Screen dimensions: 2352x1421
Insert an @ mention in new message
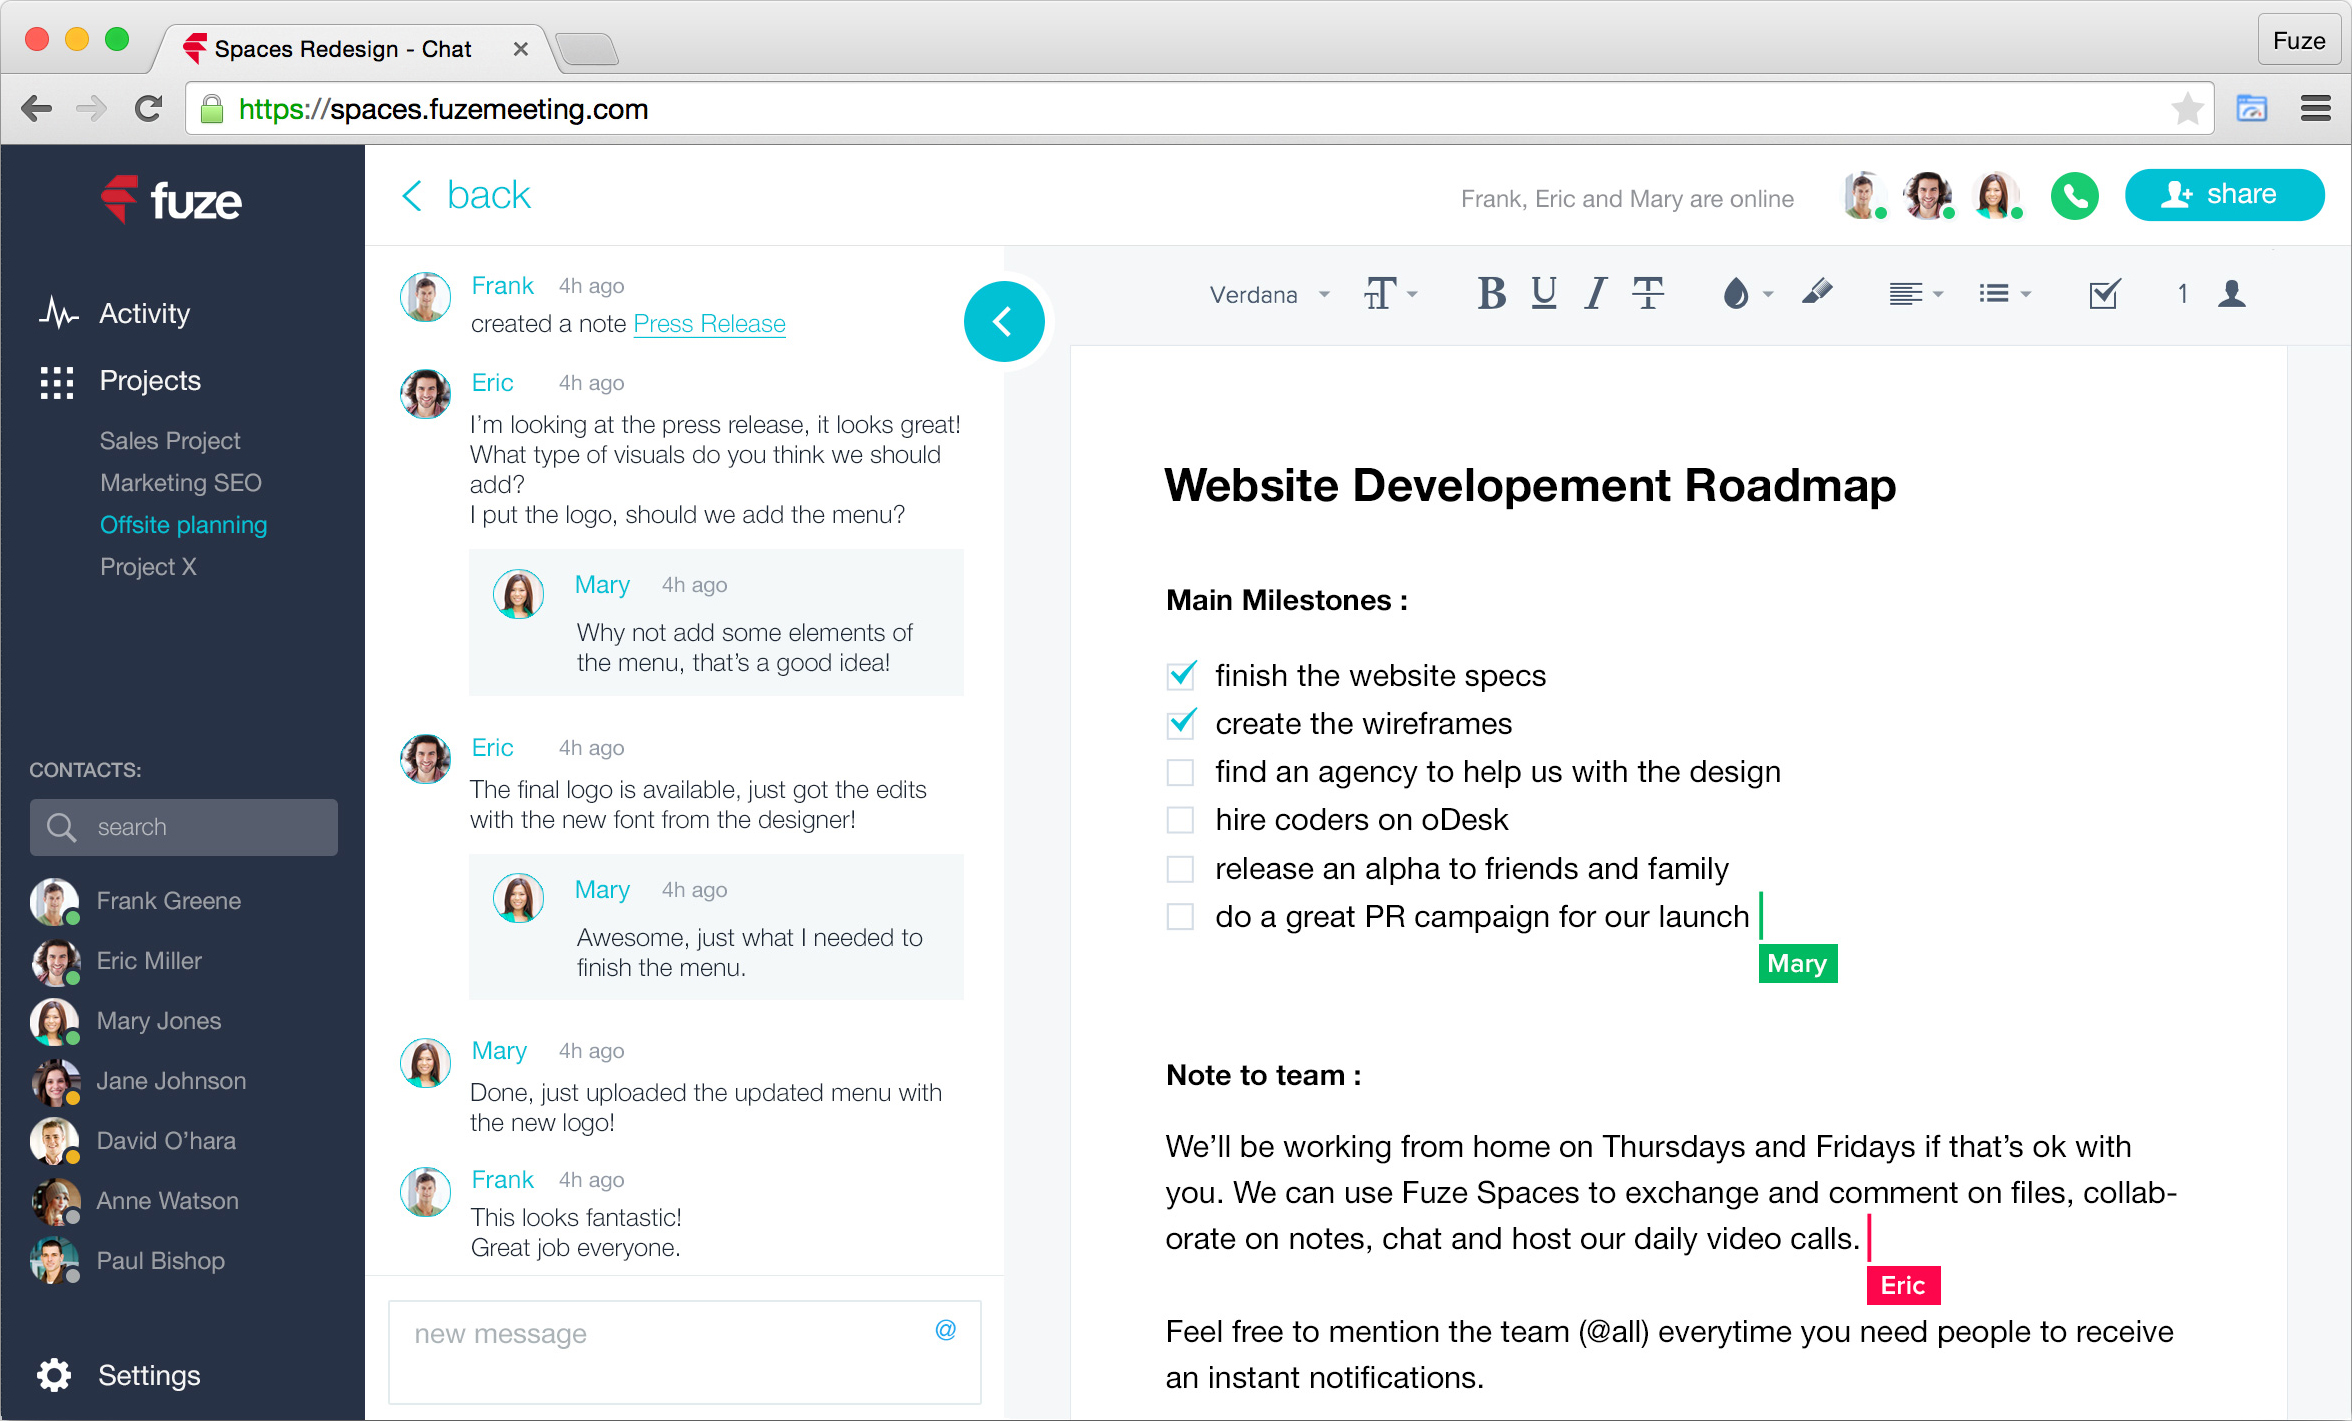pos(945,1330)
